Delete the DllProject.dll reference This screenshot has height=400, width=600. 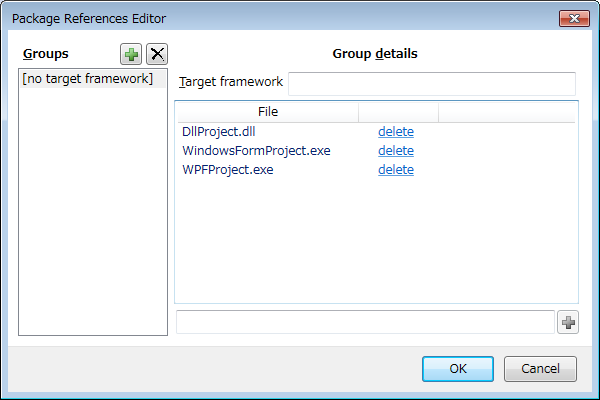click(x=396, y=132)
